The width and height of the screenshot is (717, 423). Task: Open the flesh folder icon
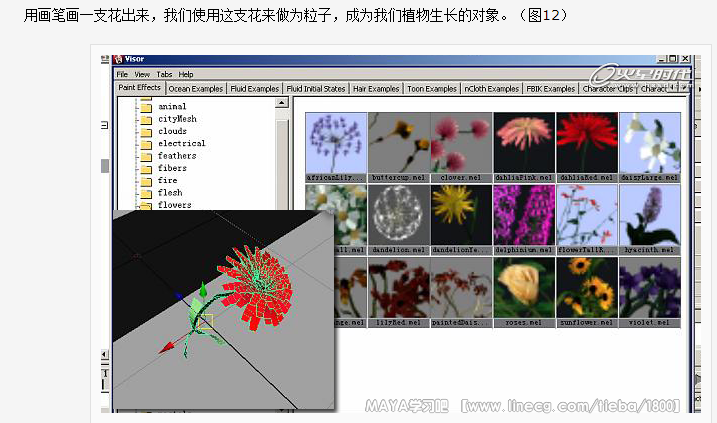pyautogui.click(x=146, y=193)
